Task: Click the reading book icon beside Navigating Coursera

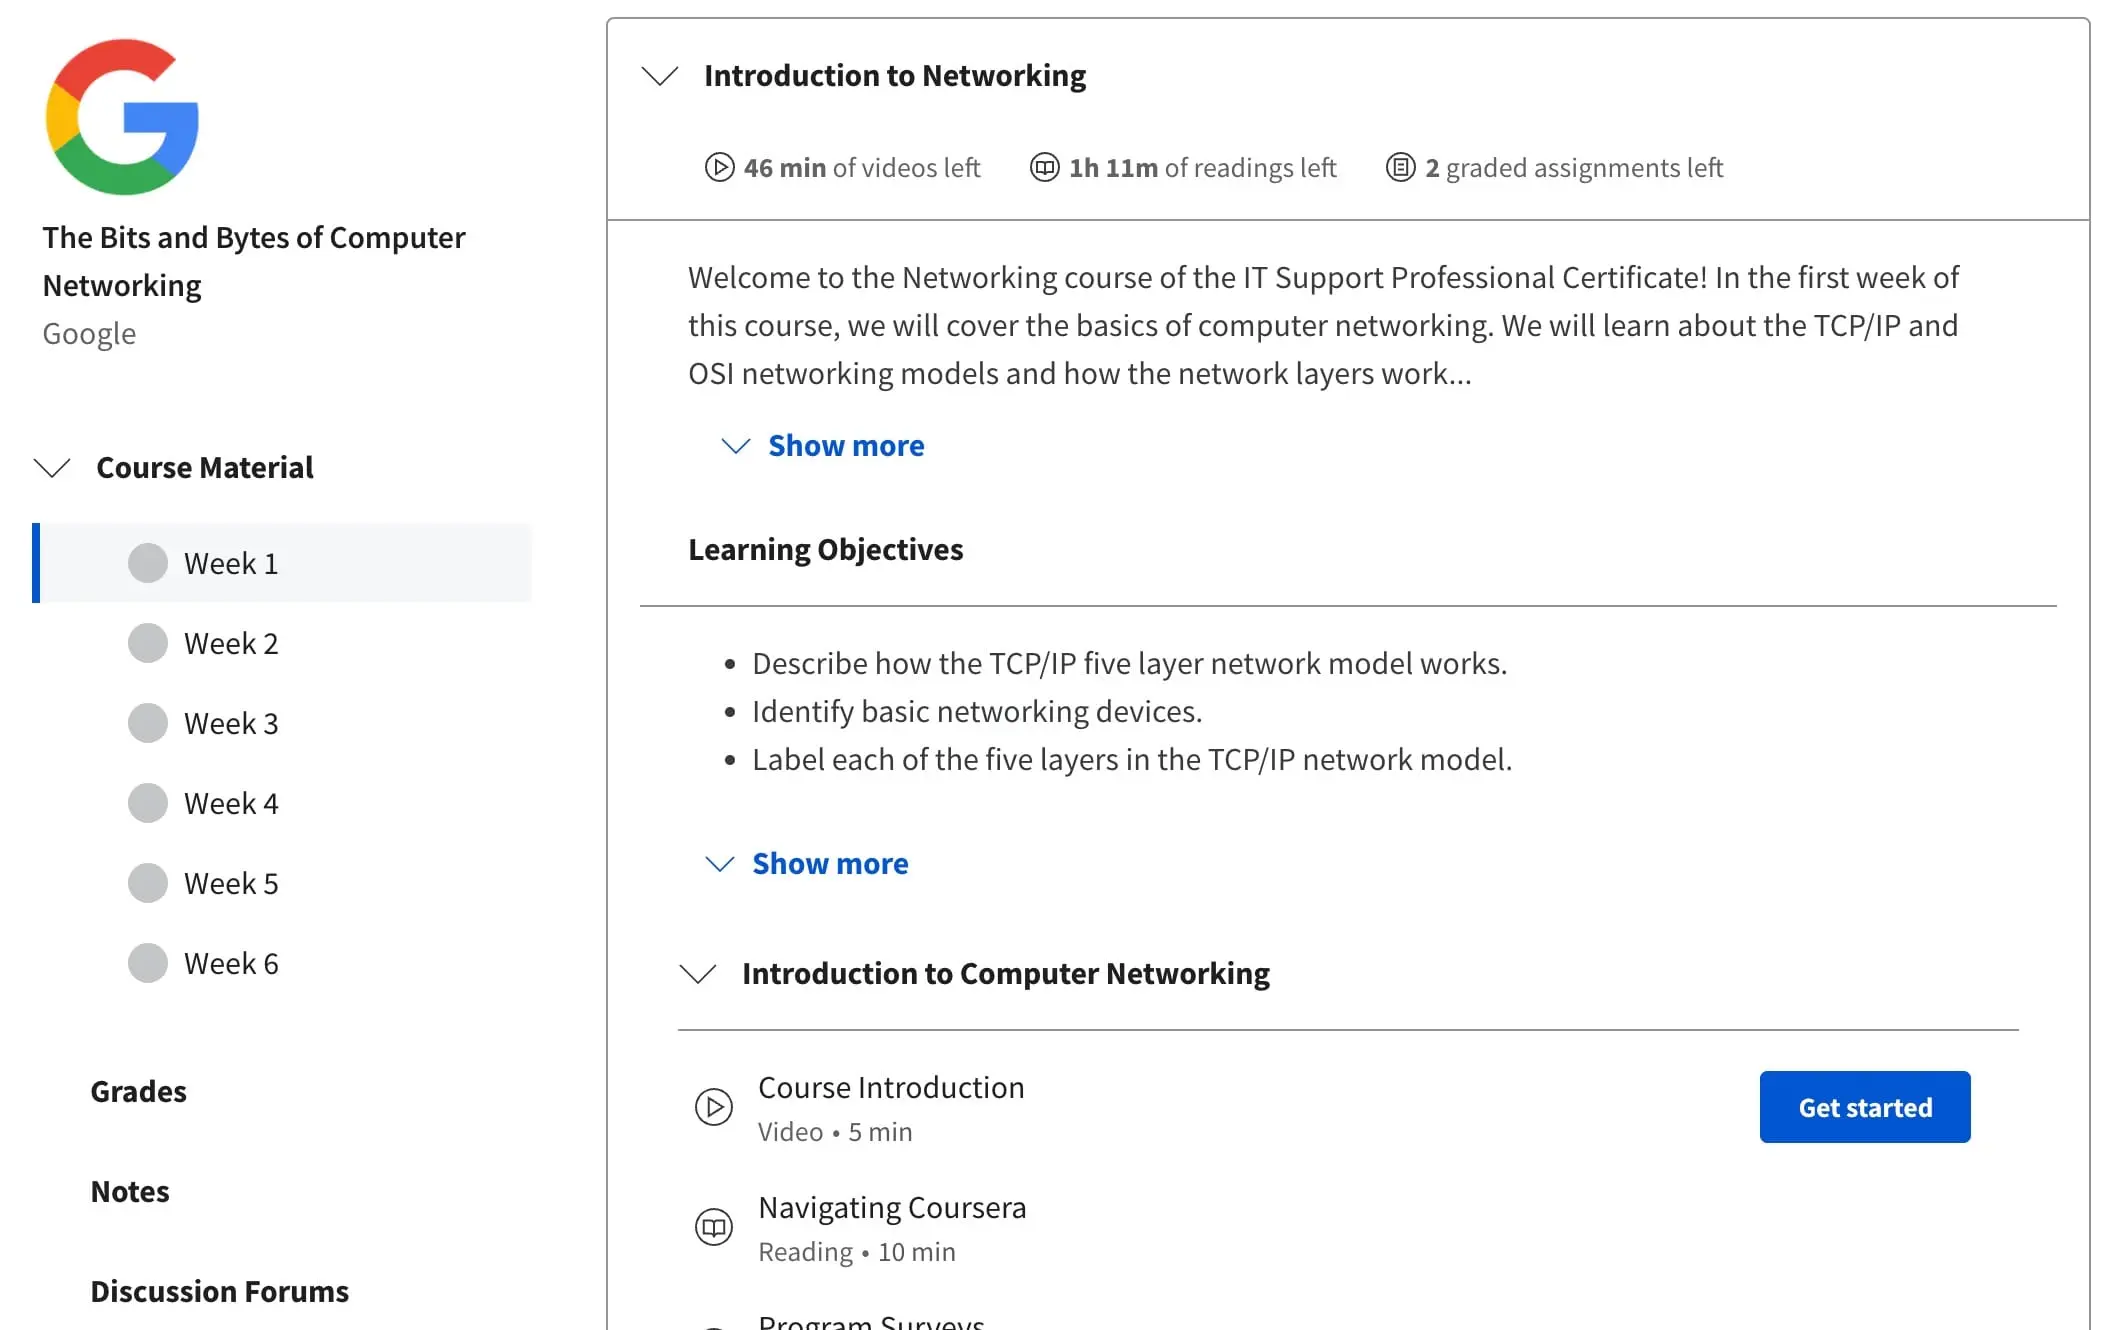Action: [714, 1227]
